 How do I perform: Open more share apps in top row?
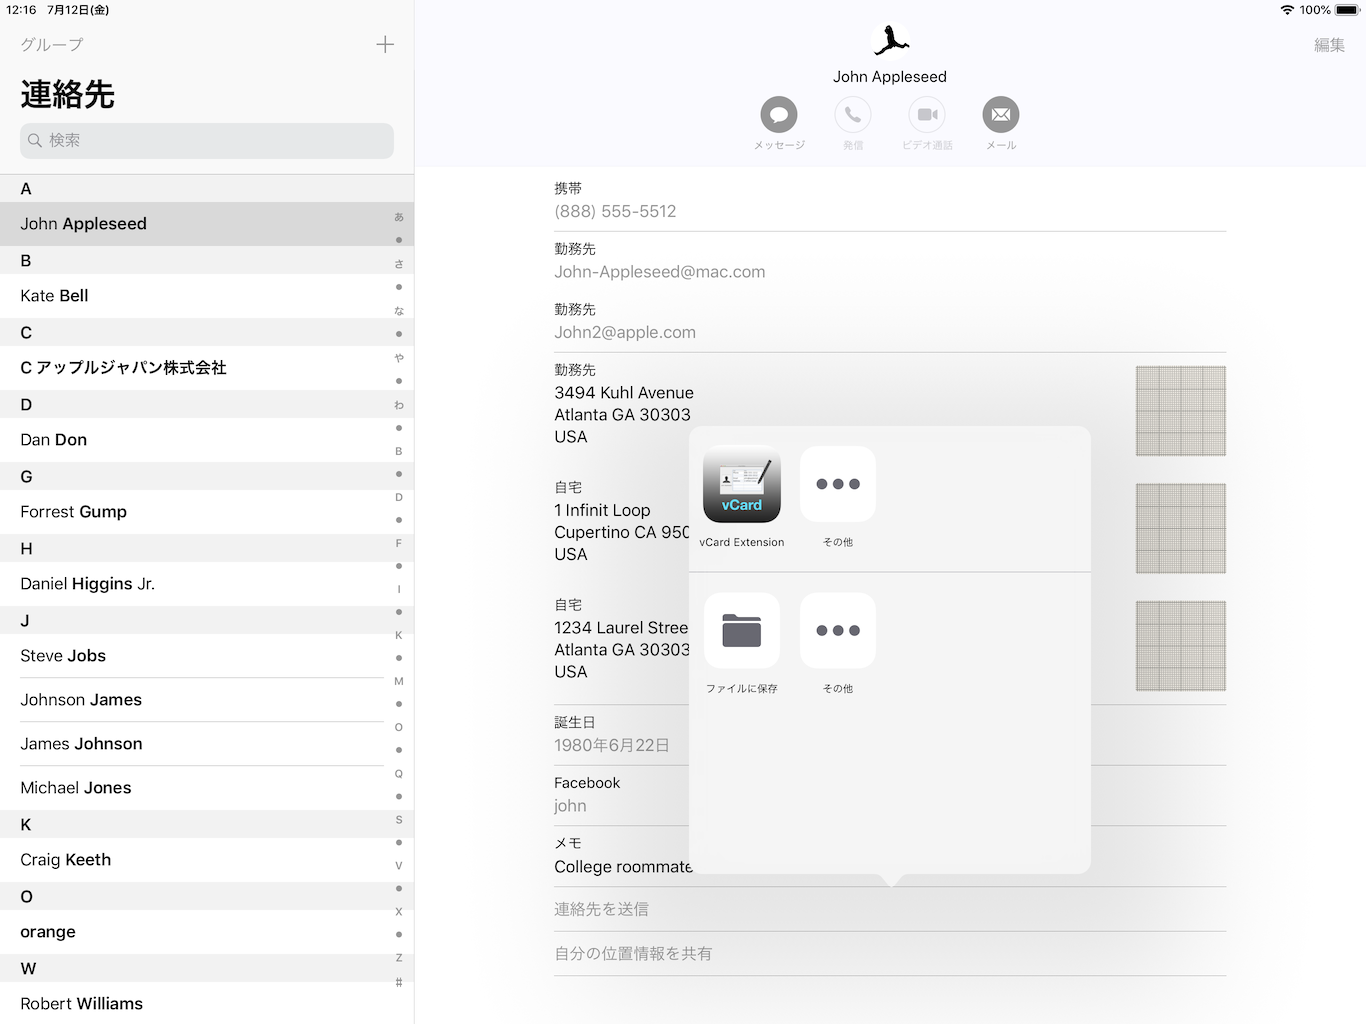838,485
